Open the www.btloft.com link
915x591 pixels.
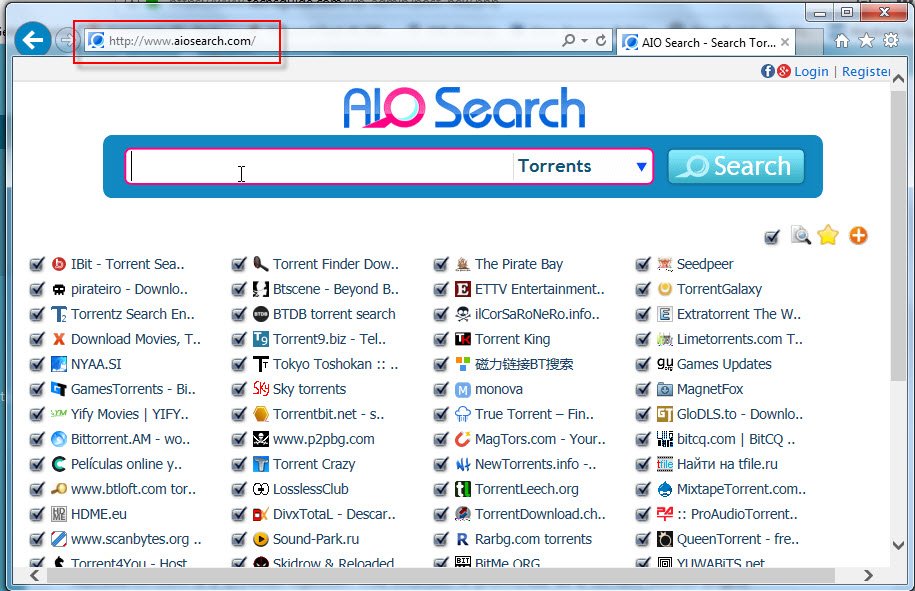click(133, 489)
